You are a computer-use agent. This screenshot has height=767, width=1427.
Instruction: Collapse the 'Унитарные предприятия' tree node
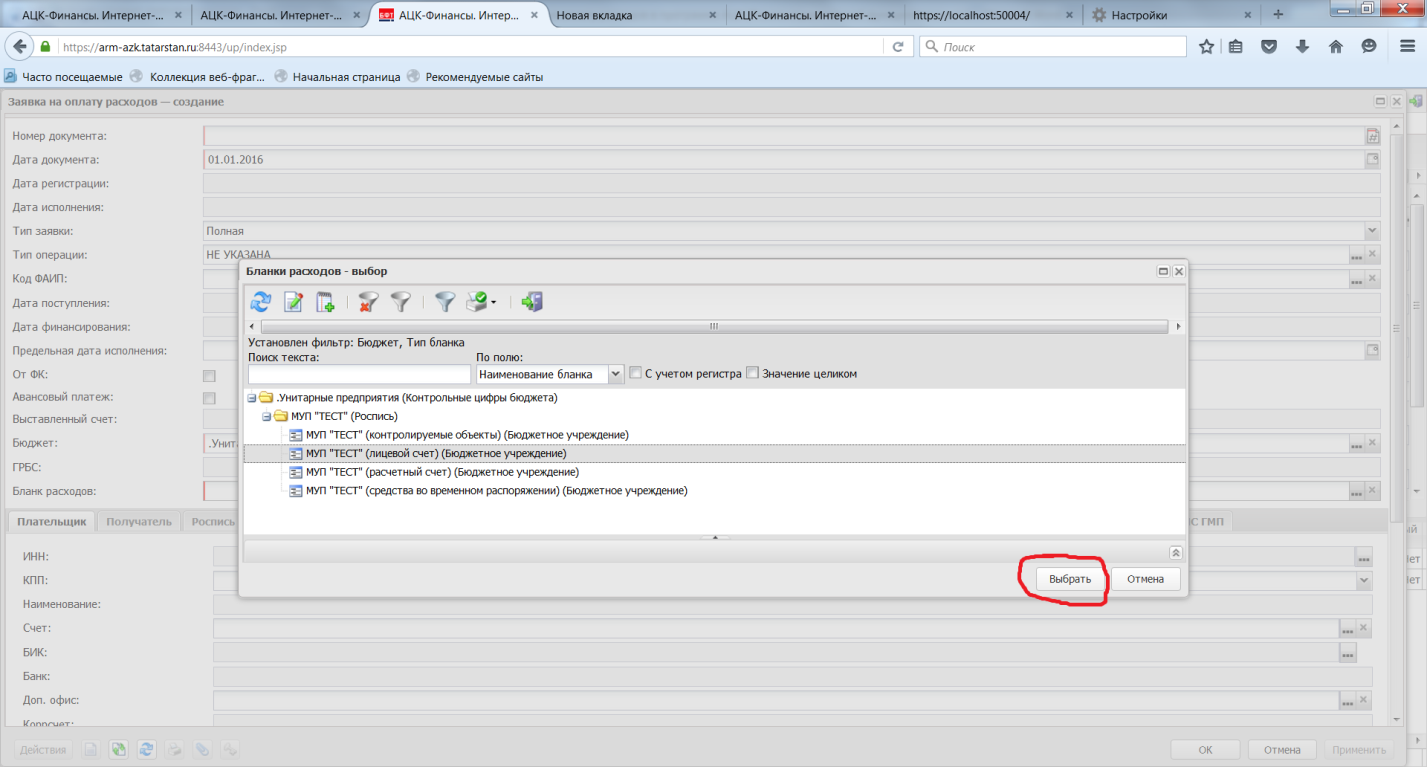click(x=252, y=398)
